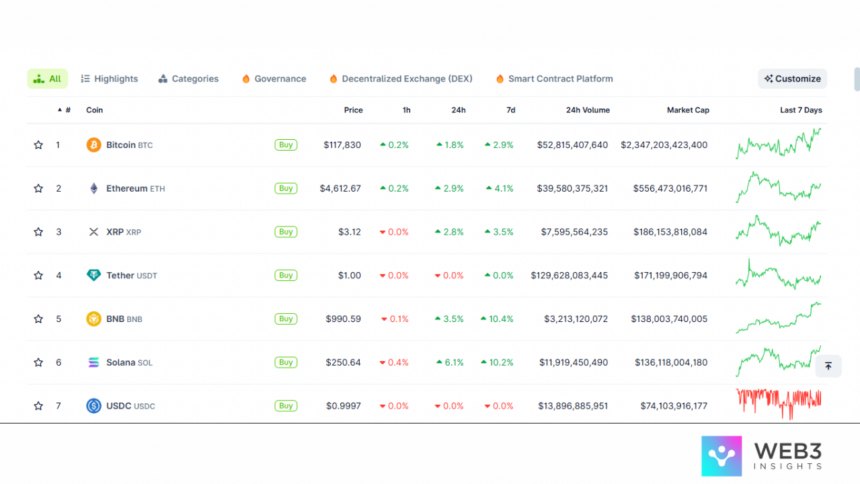Click the Solana logo icon
860x484 pixels.
94,362
